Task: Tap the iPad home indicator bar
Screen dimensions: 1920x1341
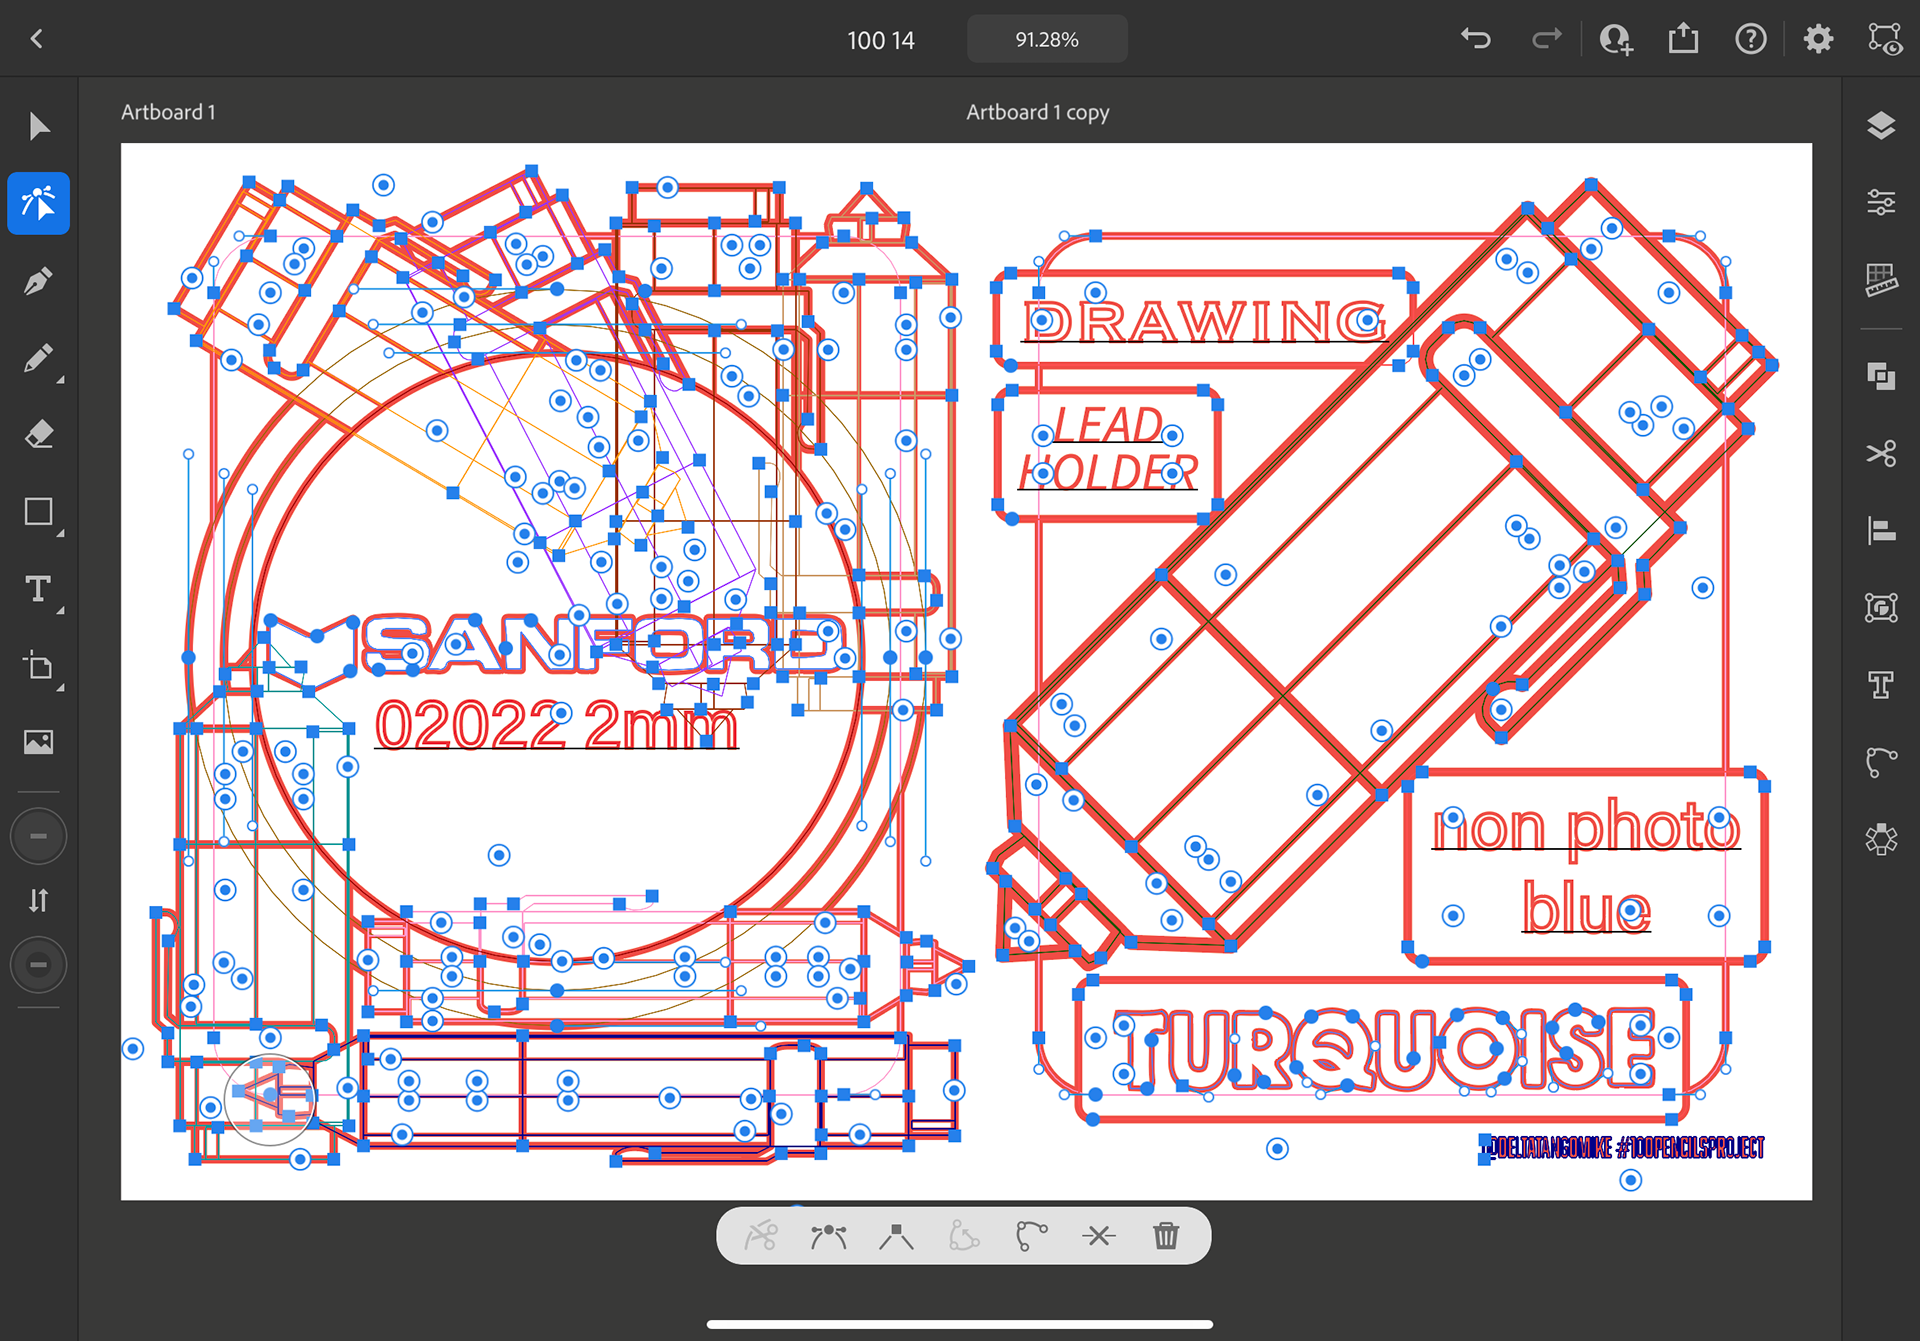Action: click(x=960, y=1324)
